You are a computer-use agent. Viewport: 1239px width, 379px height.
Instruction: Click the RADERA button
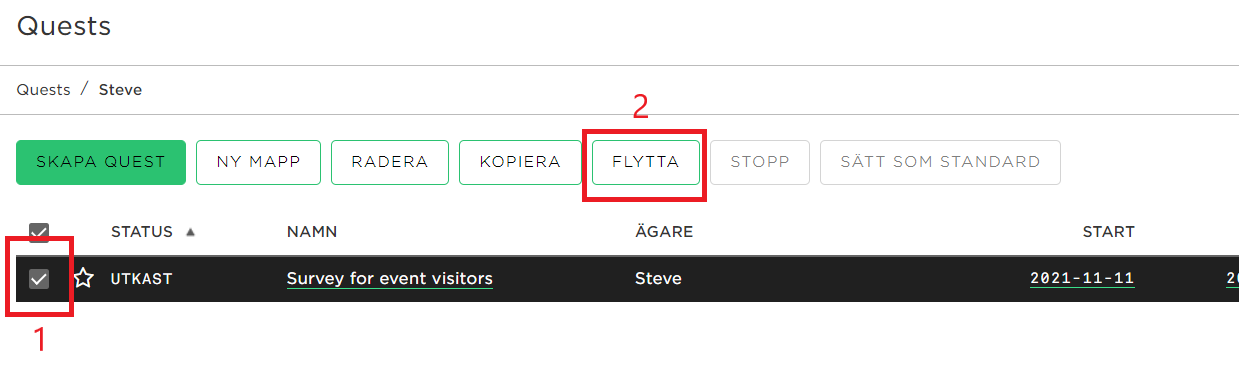390,162
